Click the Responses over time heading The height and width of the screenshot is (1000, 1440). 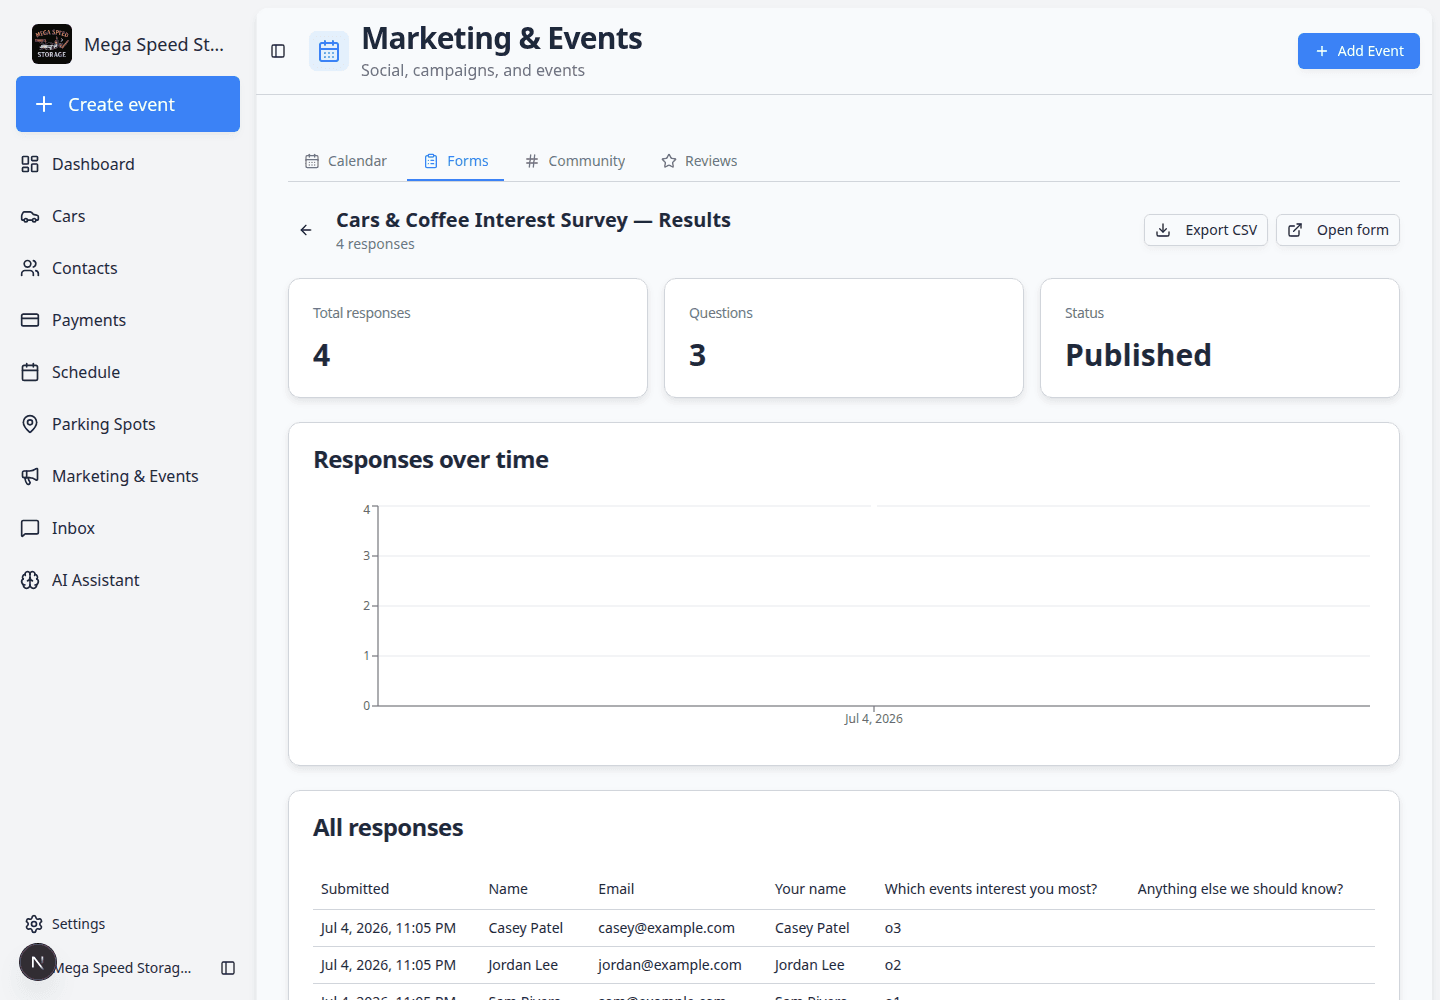pyautogui.click(x=431, y=460)
